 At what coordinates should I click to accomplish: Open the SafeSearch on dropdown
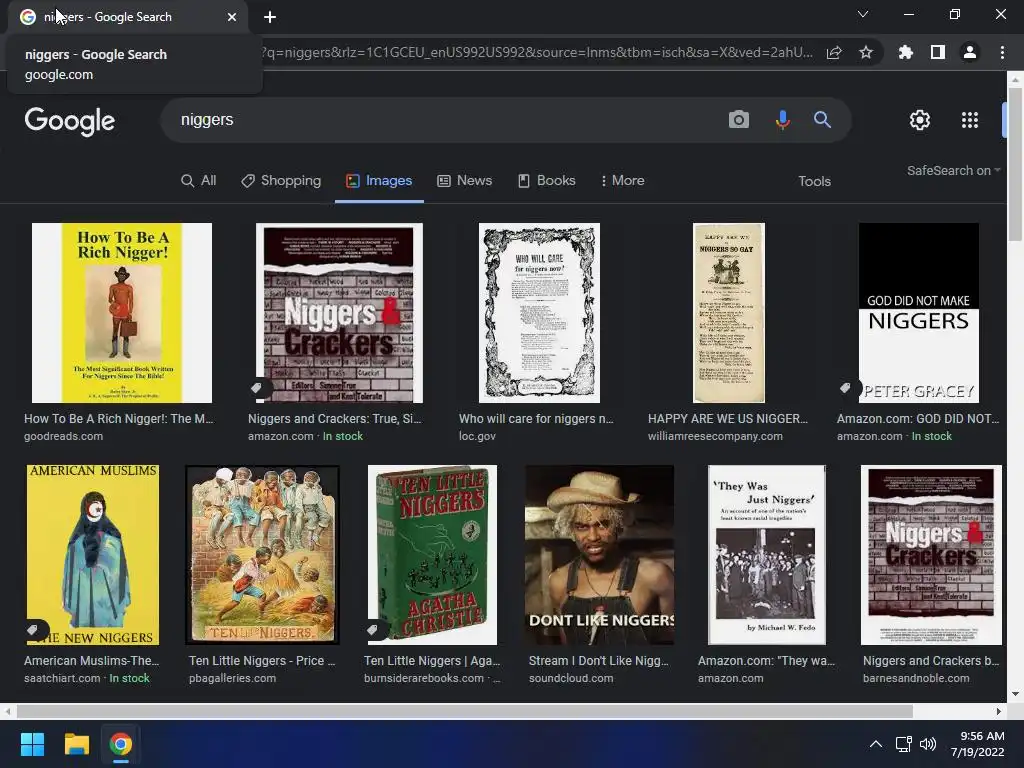click(x=953, y=170)
